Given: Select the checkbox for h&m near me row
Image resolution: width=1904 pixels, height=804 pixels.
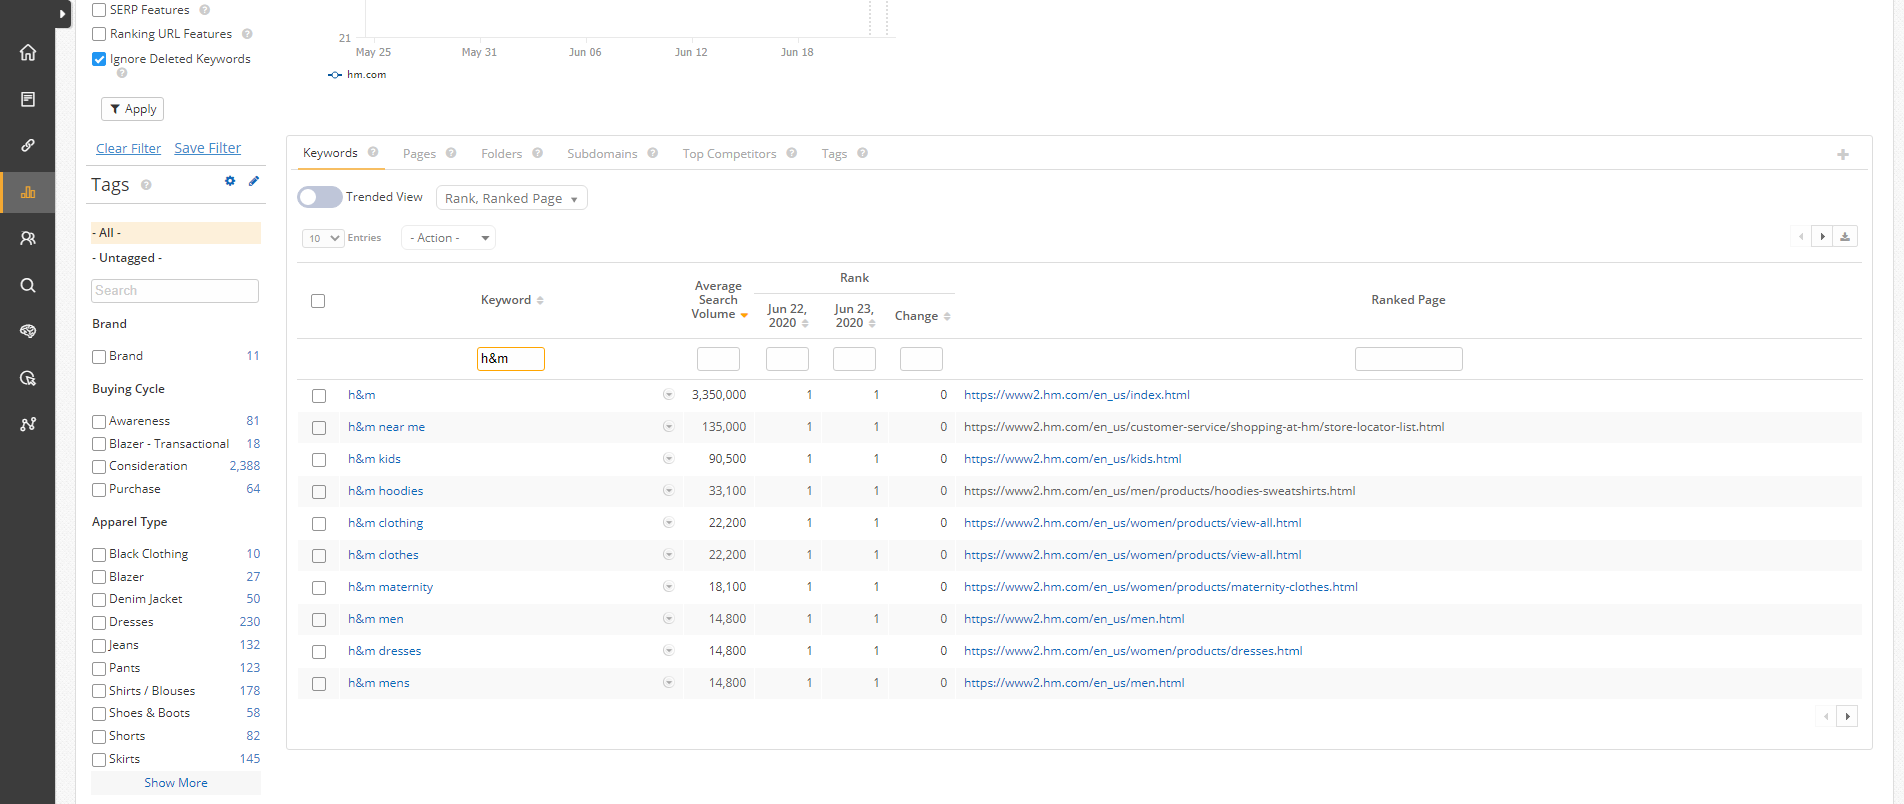Looking at the screenshot, I should (x=319, y=428).
